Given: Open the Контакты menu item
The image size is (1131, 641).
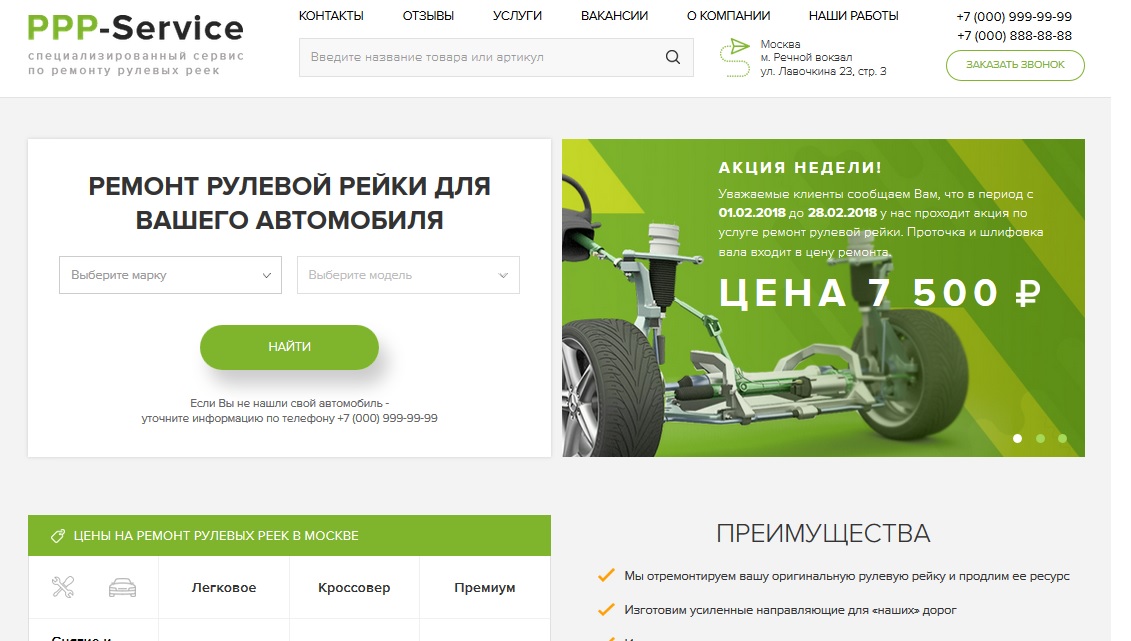Looking at the screenshot, I should [x=331, y=16].
